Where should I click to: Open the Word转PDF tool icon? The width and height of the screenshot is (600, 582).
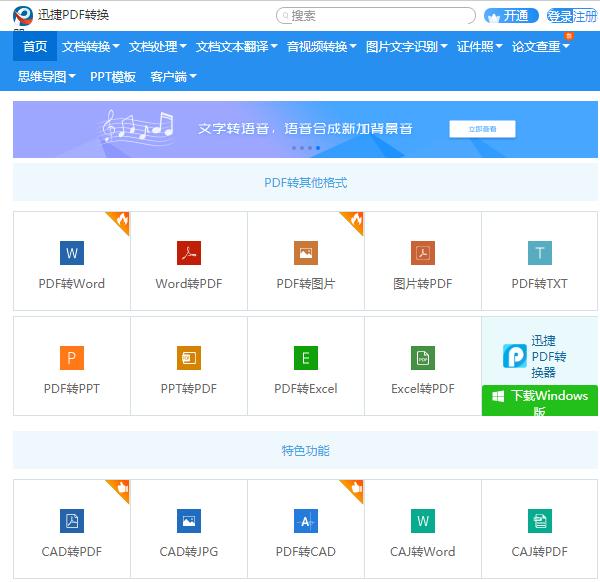189,253
